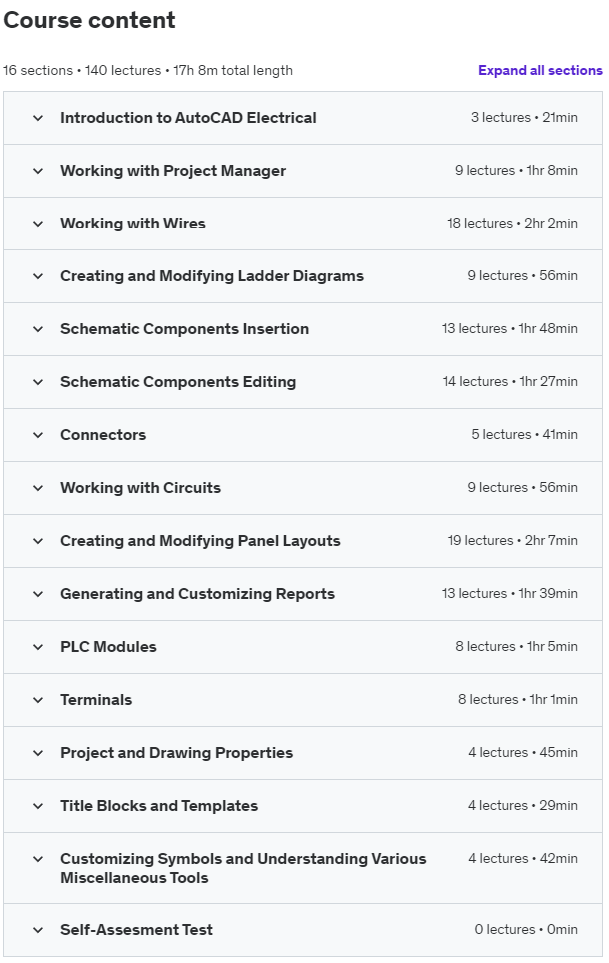Click the chevron beside Working with Wires
This screenshot has width=609, height=963.
pos(38,224)
